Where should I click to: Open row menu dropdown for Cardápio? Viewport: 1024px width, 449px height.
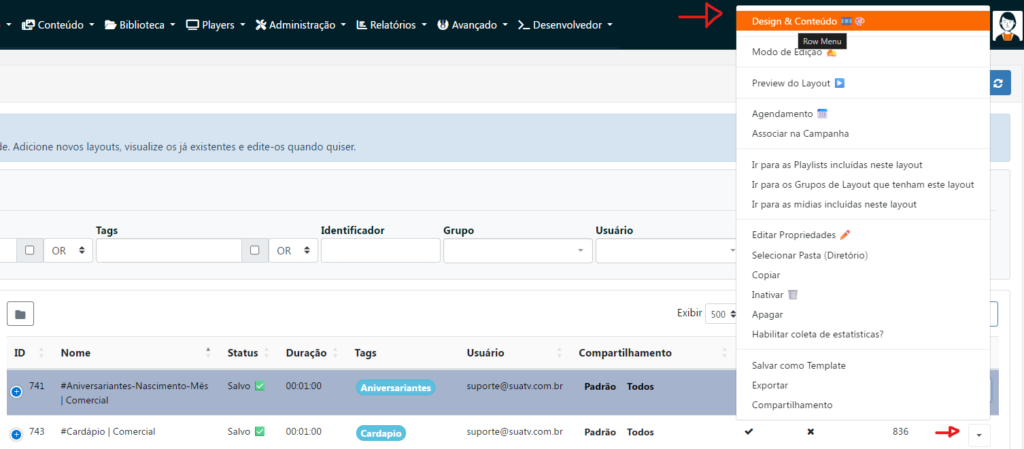point(977,433)
